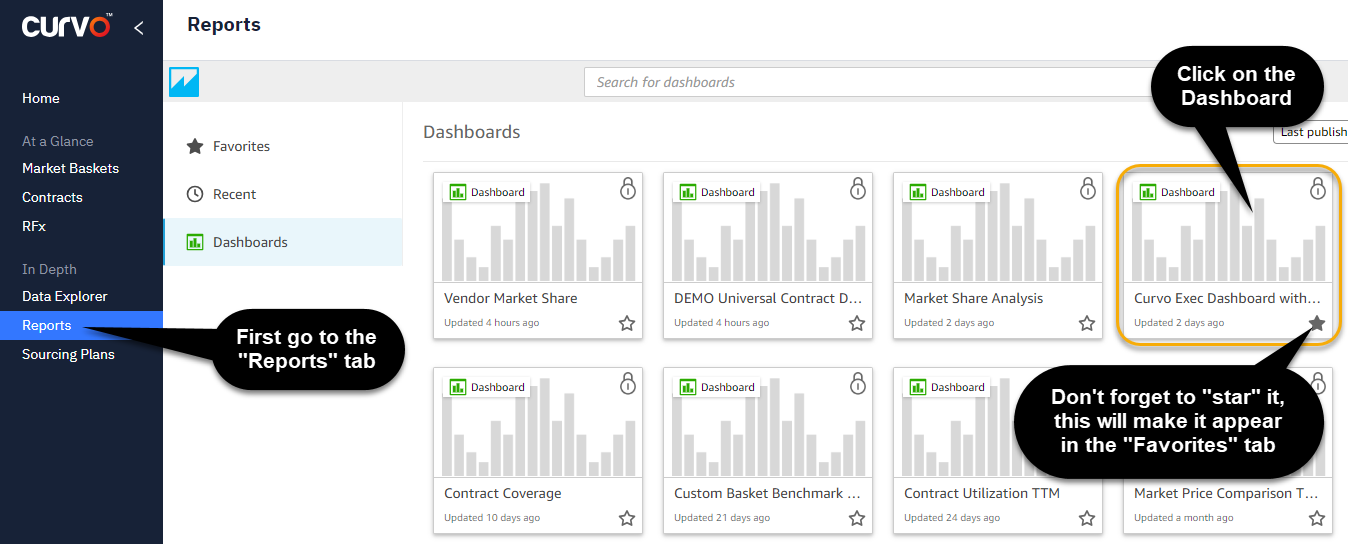Open the Contract Coverage dashboard thumbnail
This screenshot has width=1348, height=544.
click(x=540, y=423)
